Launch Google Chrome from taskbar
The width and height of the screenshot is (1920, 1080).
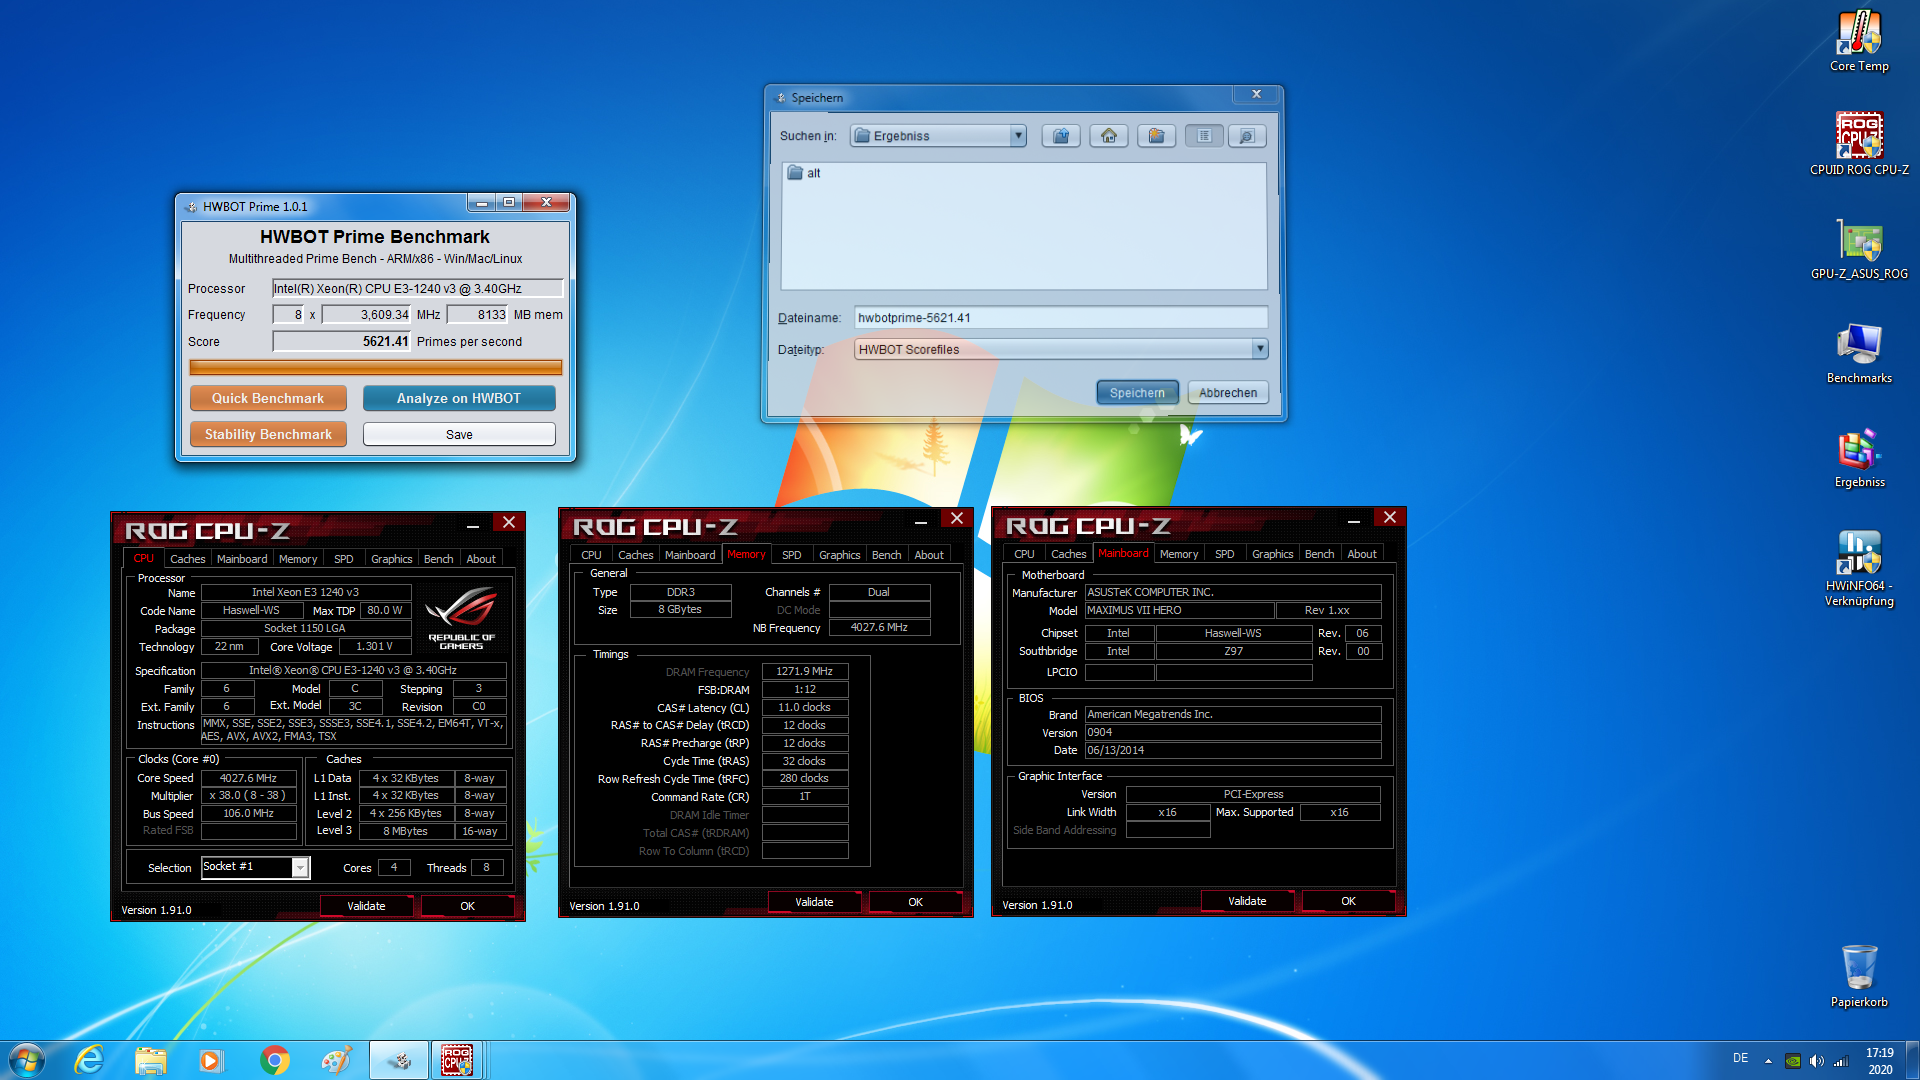[274, 1060]
